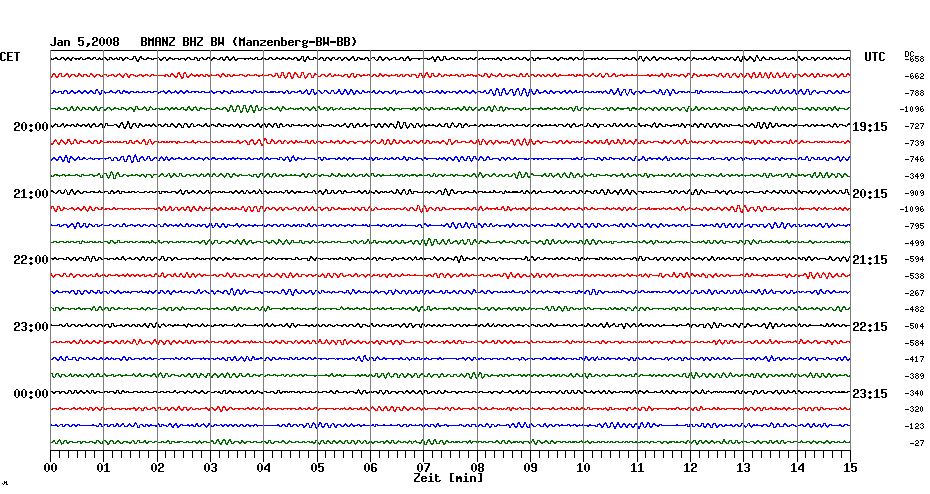Click minute axis tick label '03'
This screenshot has width=930, height=494.
tap(211, 468)
